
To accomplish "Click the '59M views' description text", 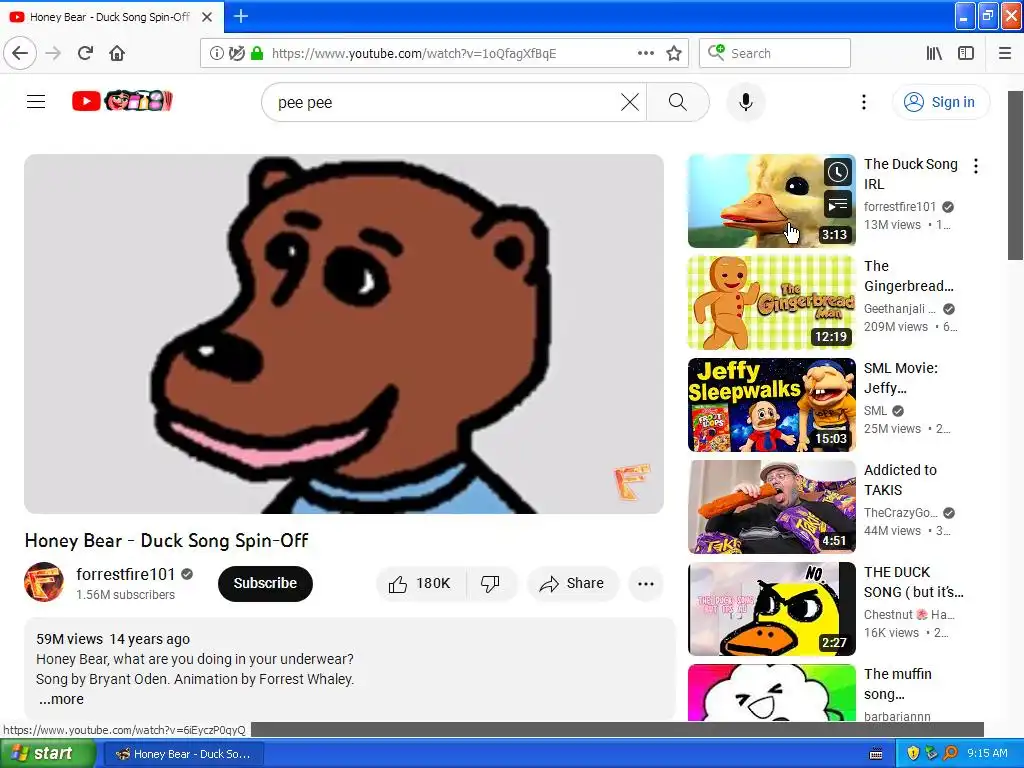I will pos(69,639).
